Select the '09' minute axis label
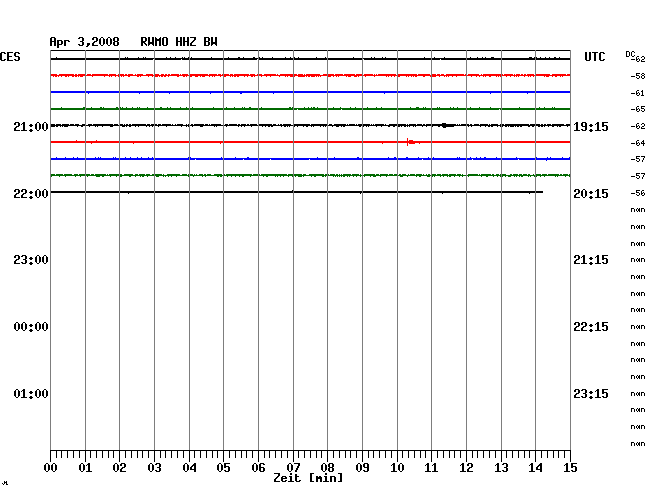650x494 pixels. (x=362, y=467)
